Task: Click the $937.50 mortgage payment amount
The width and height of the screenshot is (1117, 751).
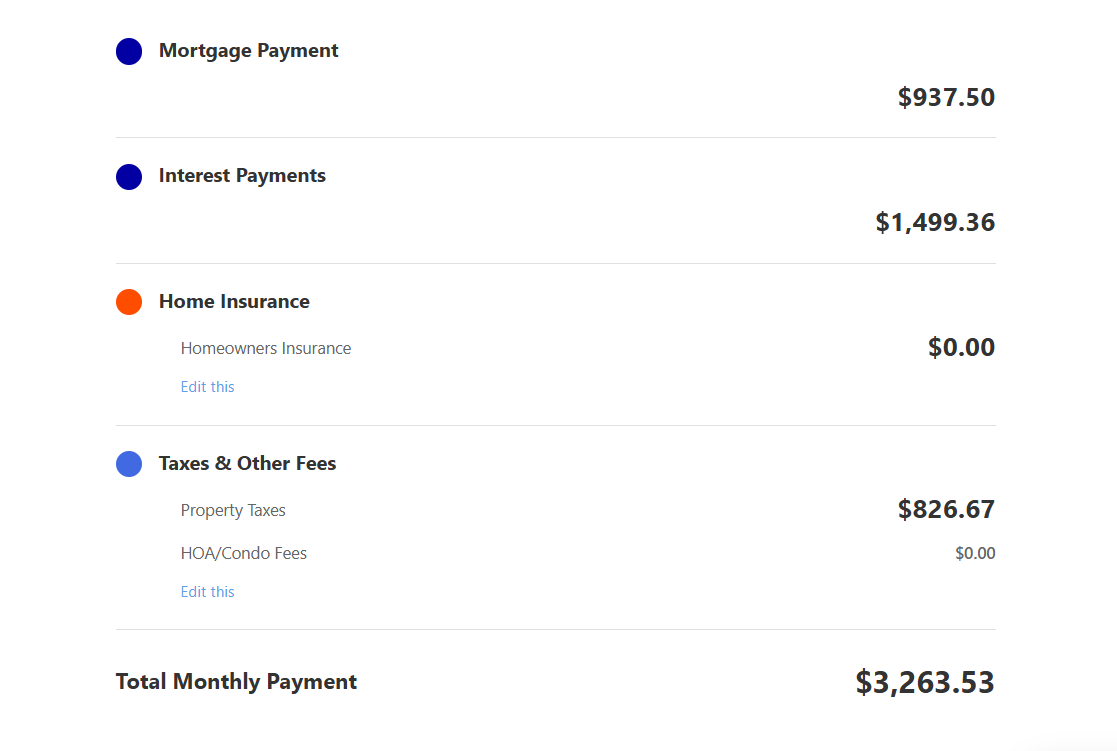Action: pyautogui.click(x=946, y=98)
